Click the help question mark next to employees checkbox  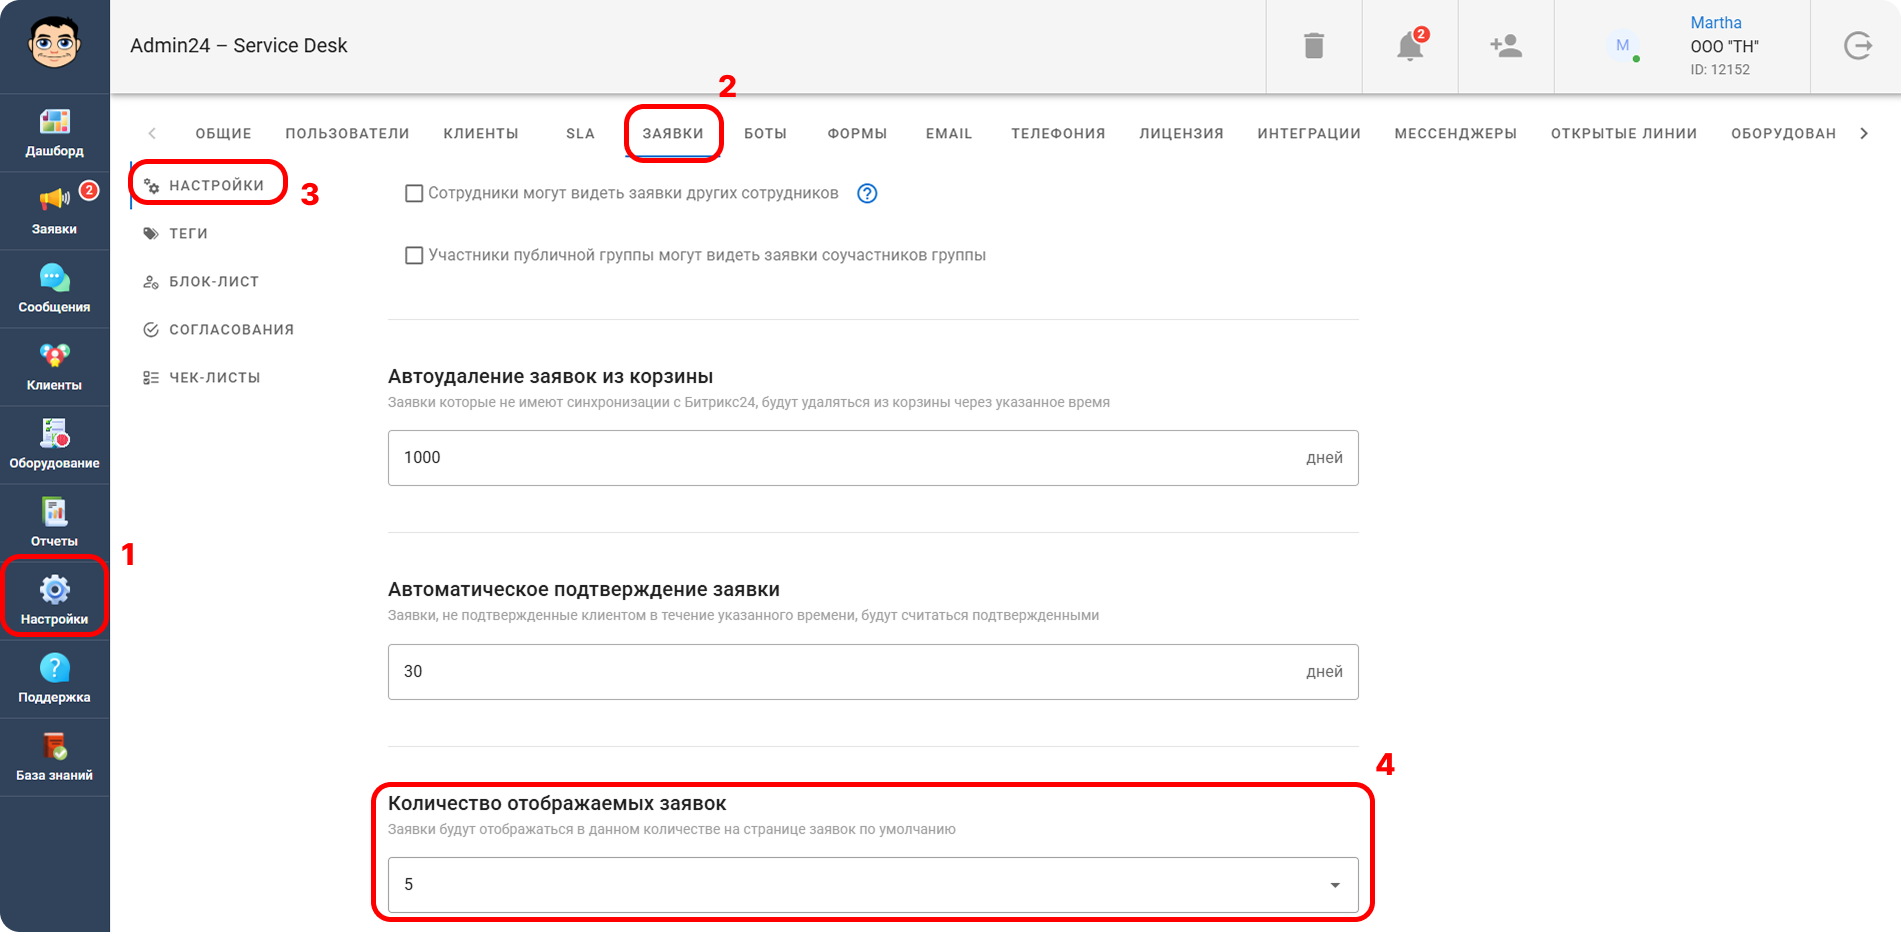867,194
